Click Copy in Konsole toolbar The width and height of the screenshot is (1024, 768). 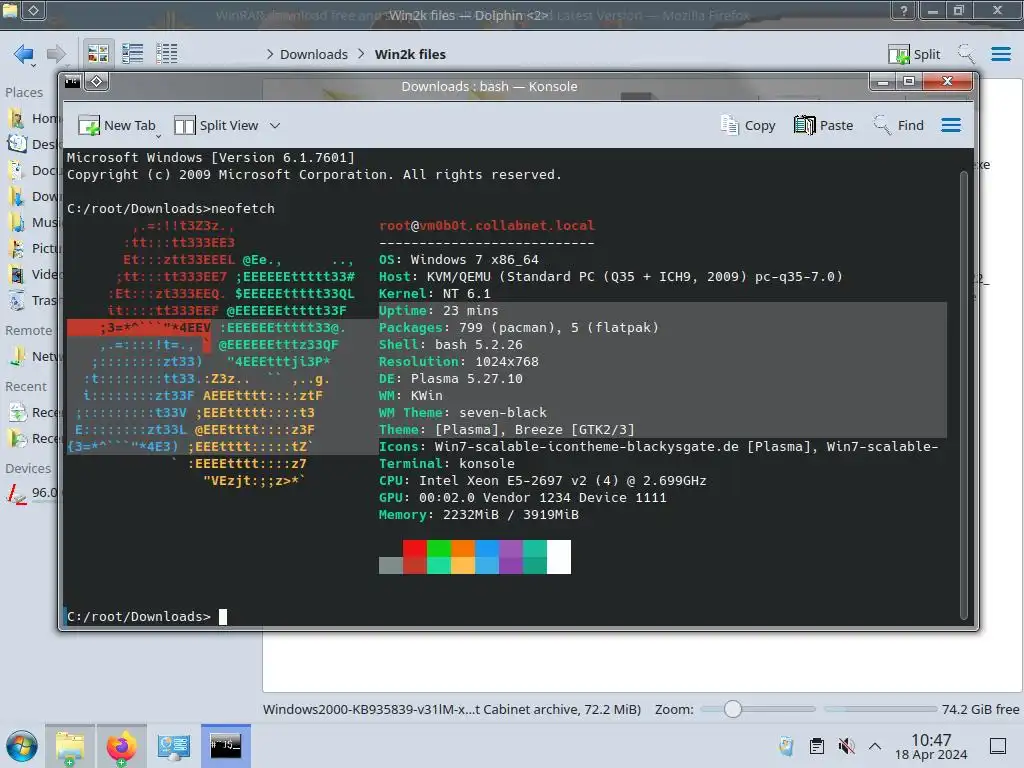point(748,125)
